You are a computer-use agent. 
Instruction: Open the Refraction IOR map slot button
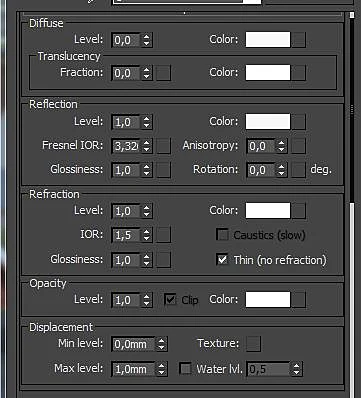(x=163, y=235)
